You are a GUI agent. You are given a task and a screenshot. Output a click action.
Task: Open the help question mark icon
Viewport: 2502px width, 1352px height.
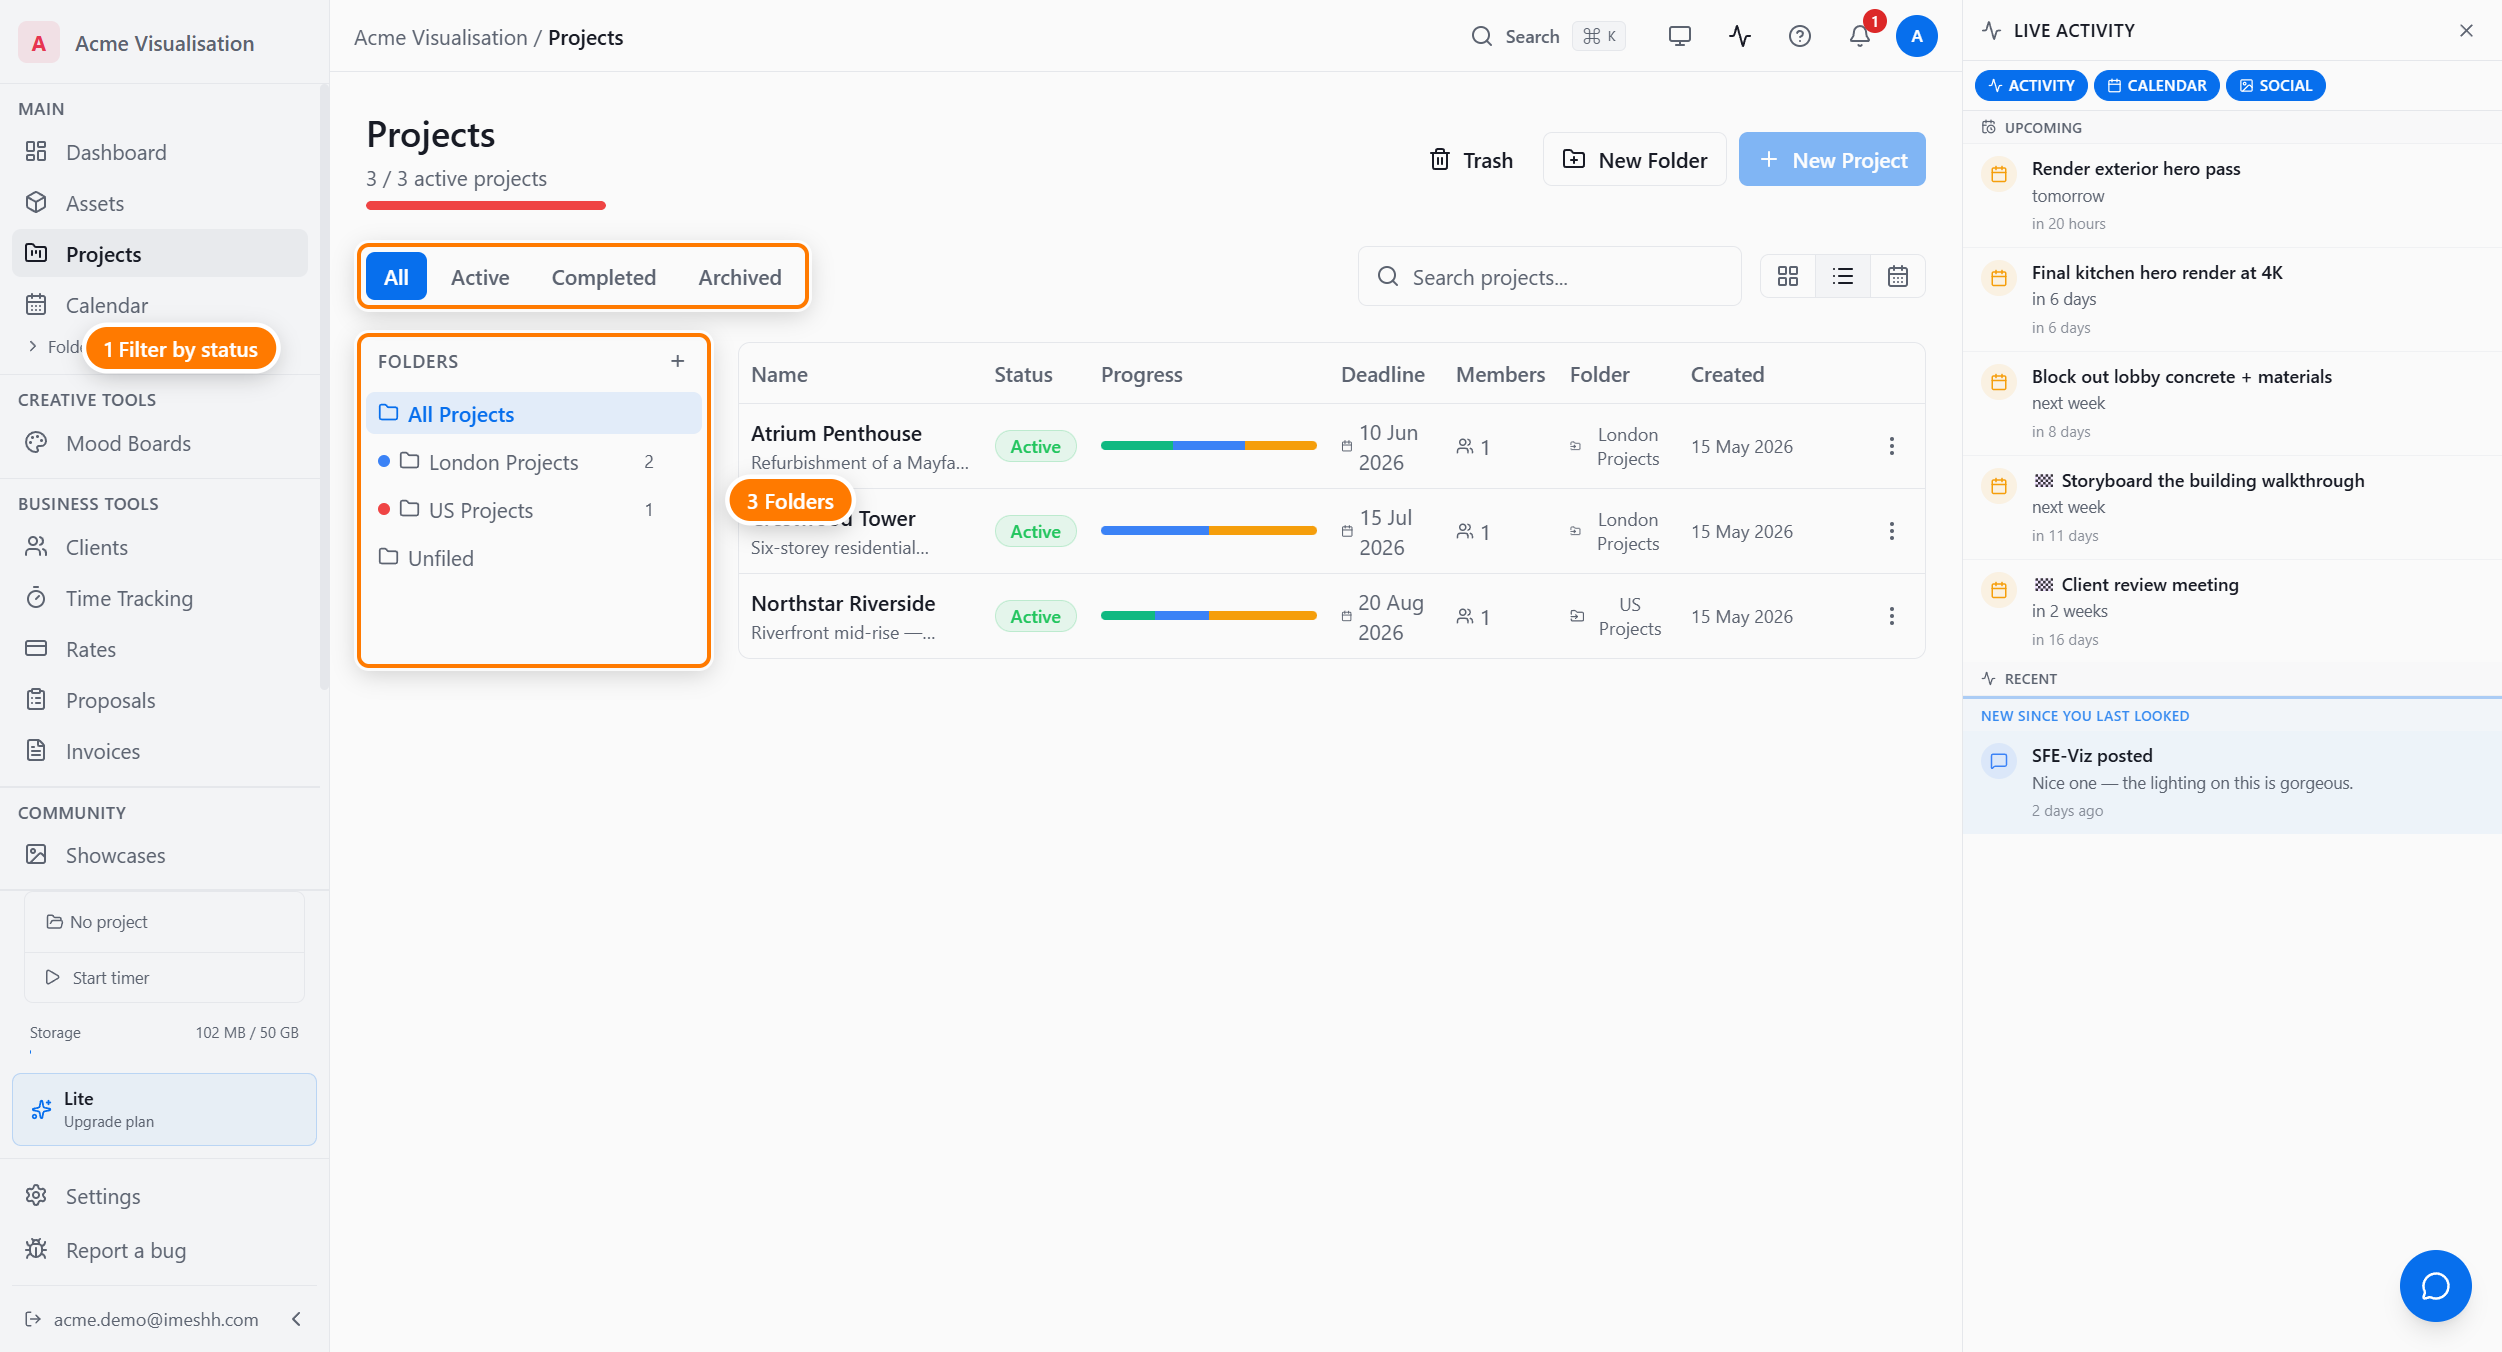(x=1800, y=37)
